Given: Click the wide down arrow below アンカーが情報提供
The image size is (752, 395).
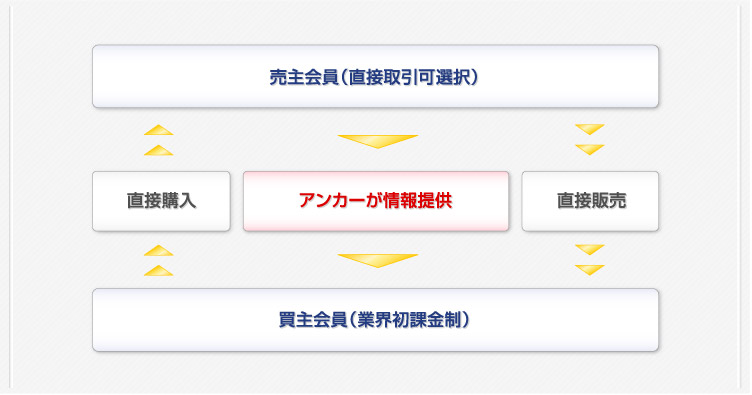Looking at the screenshot, I should coord(378,261).
